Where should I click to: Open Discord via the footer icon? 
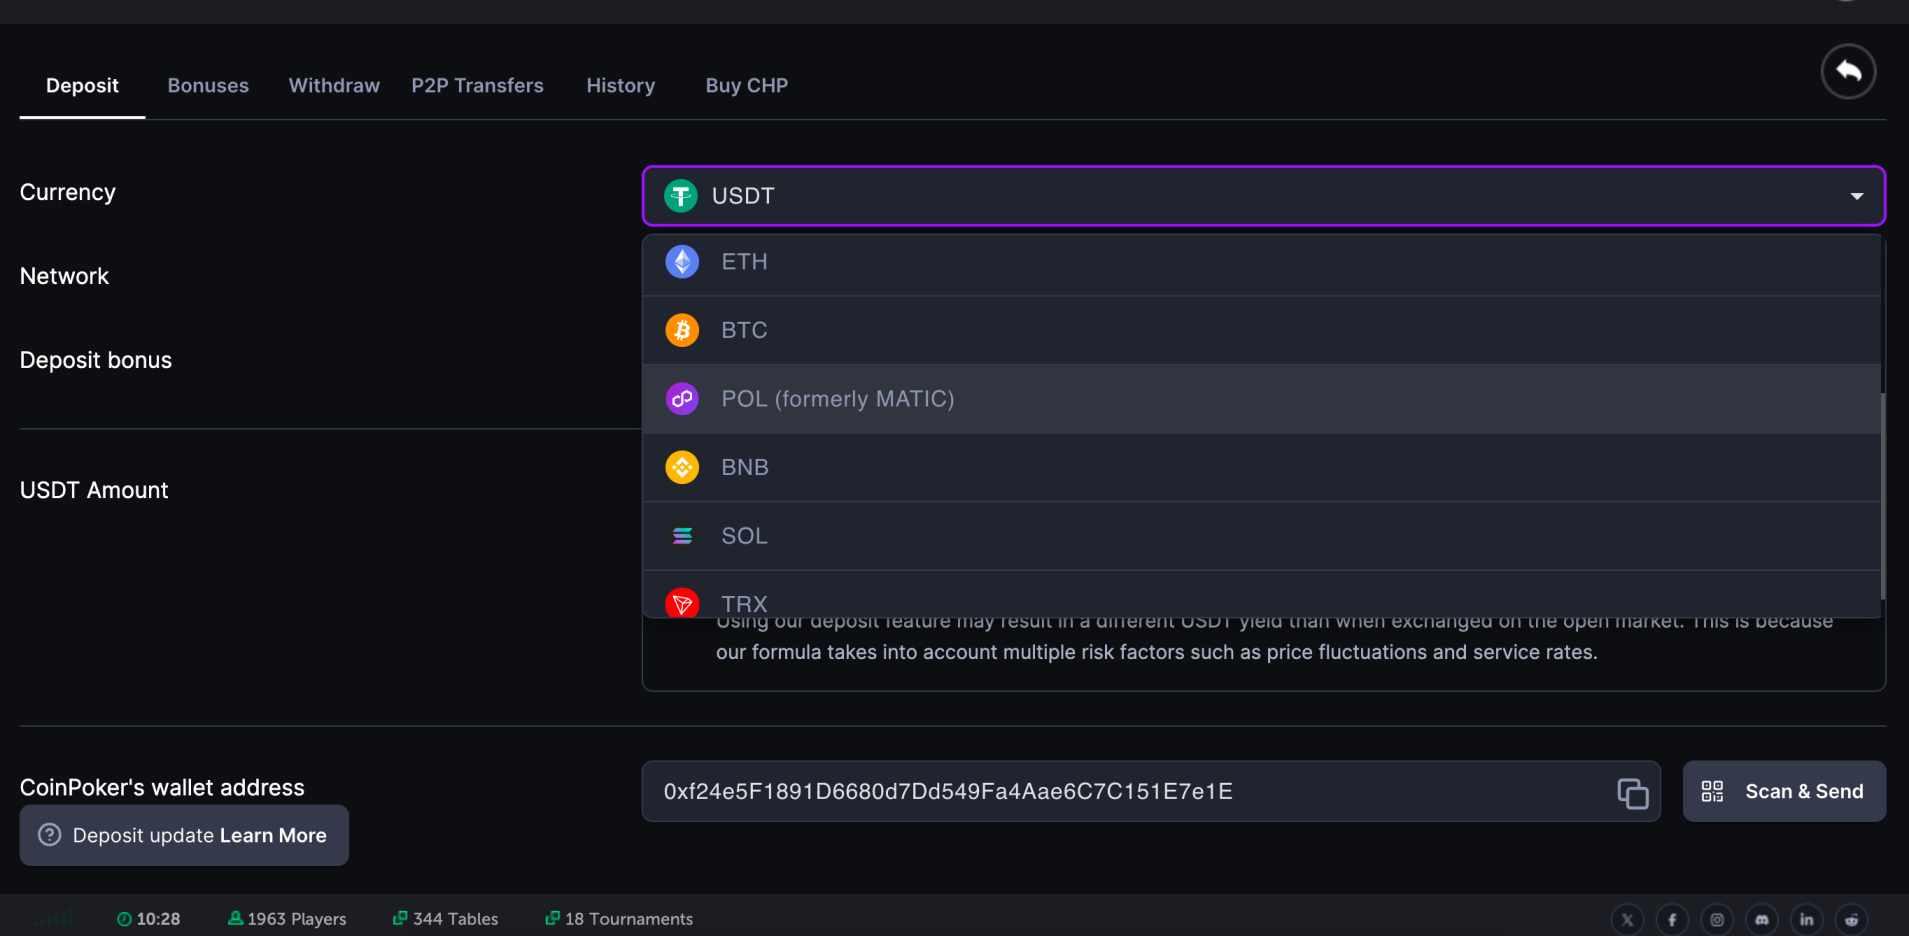pyautogui.click(x=1761, y=919)
